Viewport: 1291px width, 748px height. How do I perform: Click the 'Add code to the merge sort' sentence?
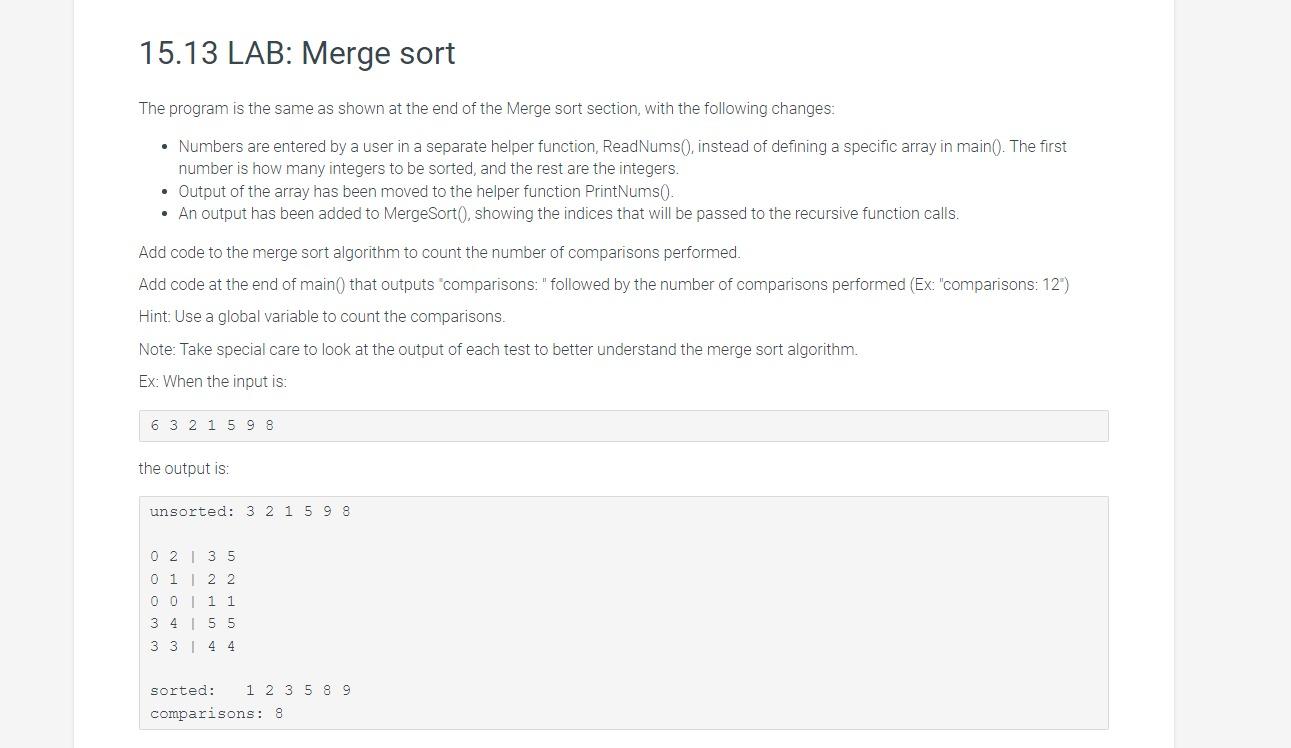[440, 253]
